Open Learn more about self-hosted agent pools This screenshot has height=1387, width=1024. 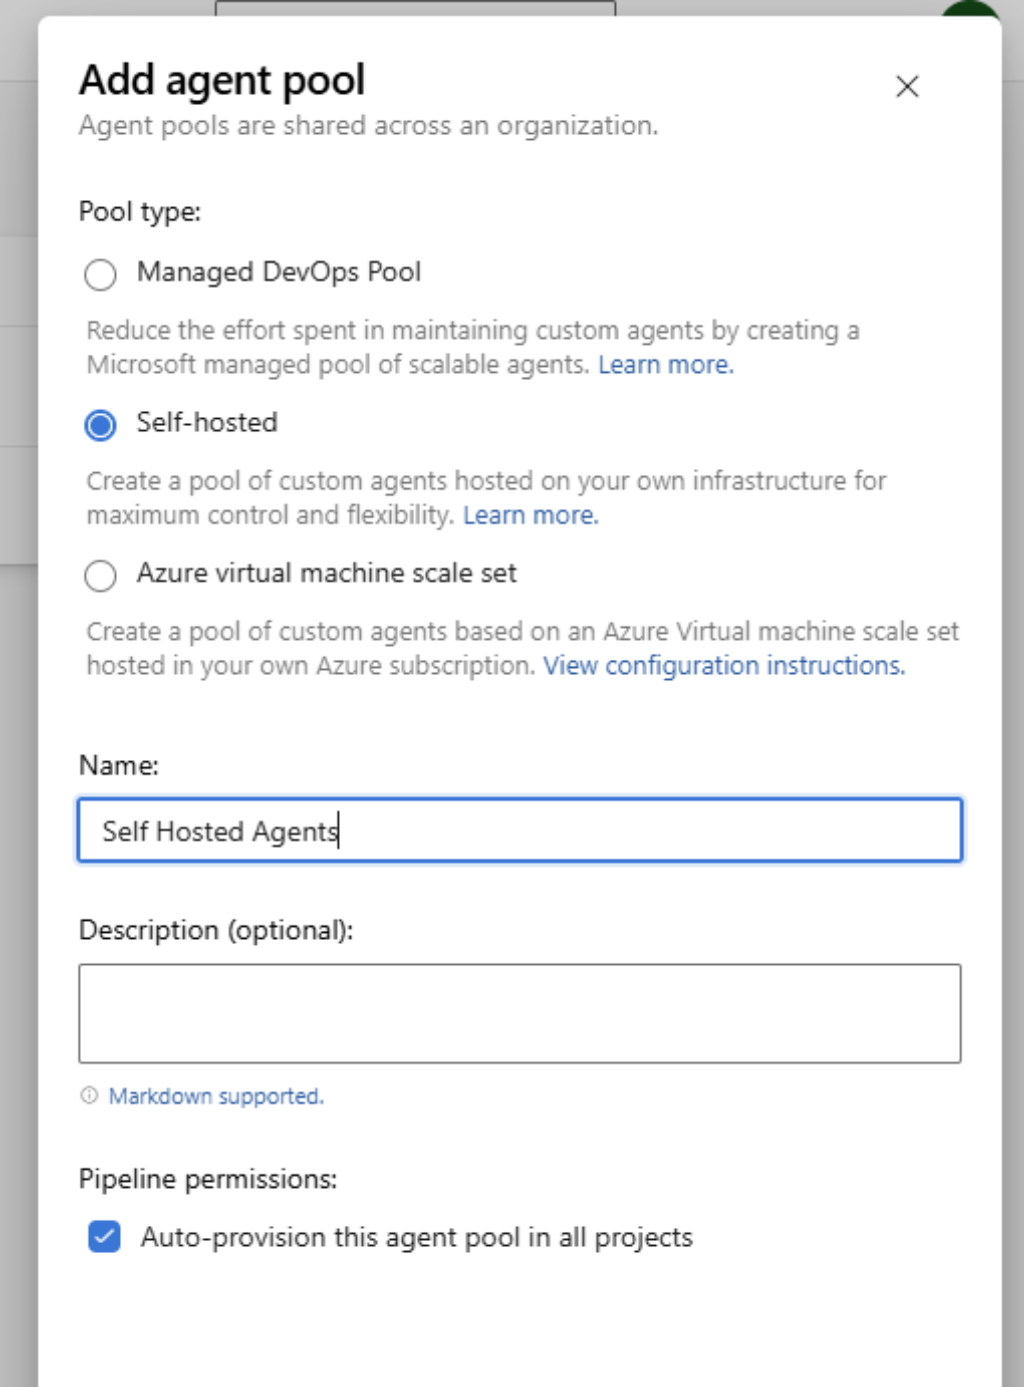click(x=532, y=515)
